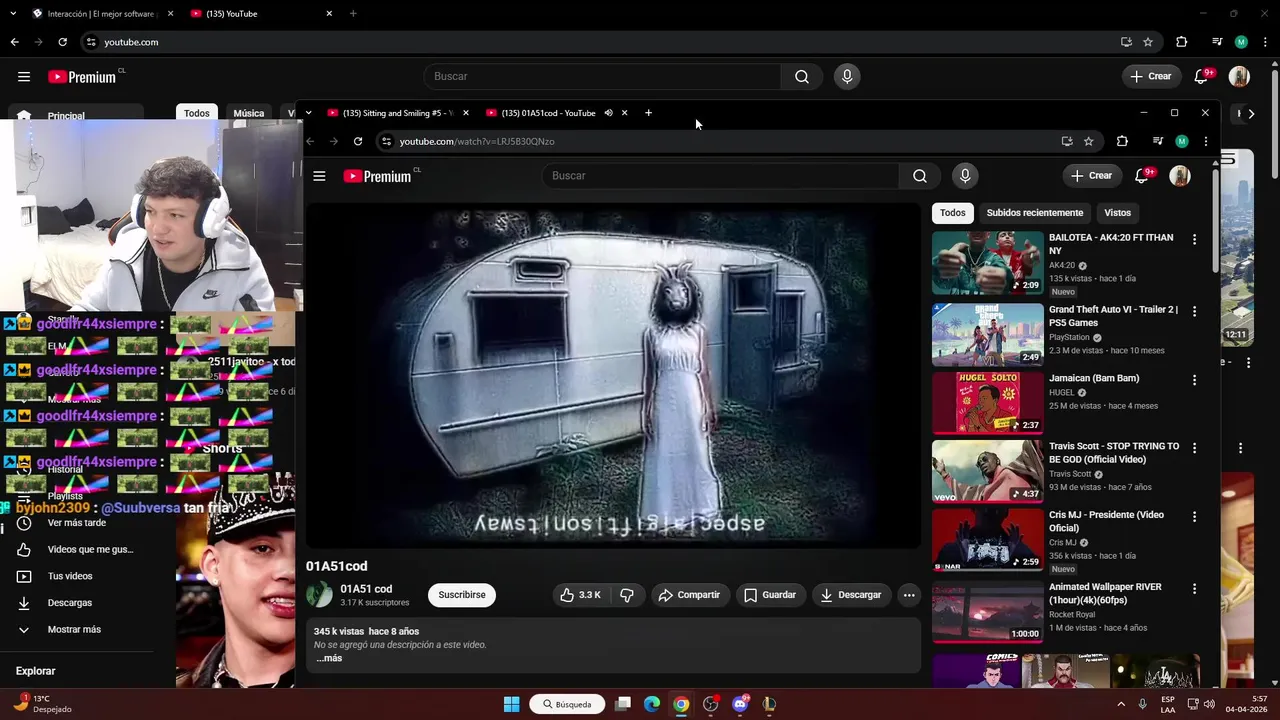Select the Subidos recientemente filter chip
1280x720 pixels.
pos(1035,213)
